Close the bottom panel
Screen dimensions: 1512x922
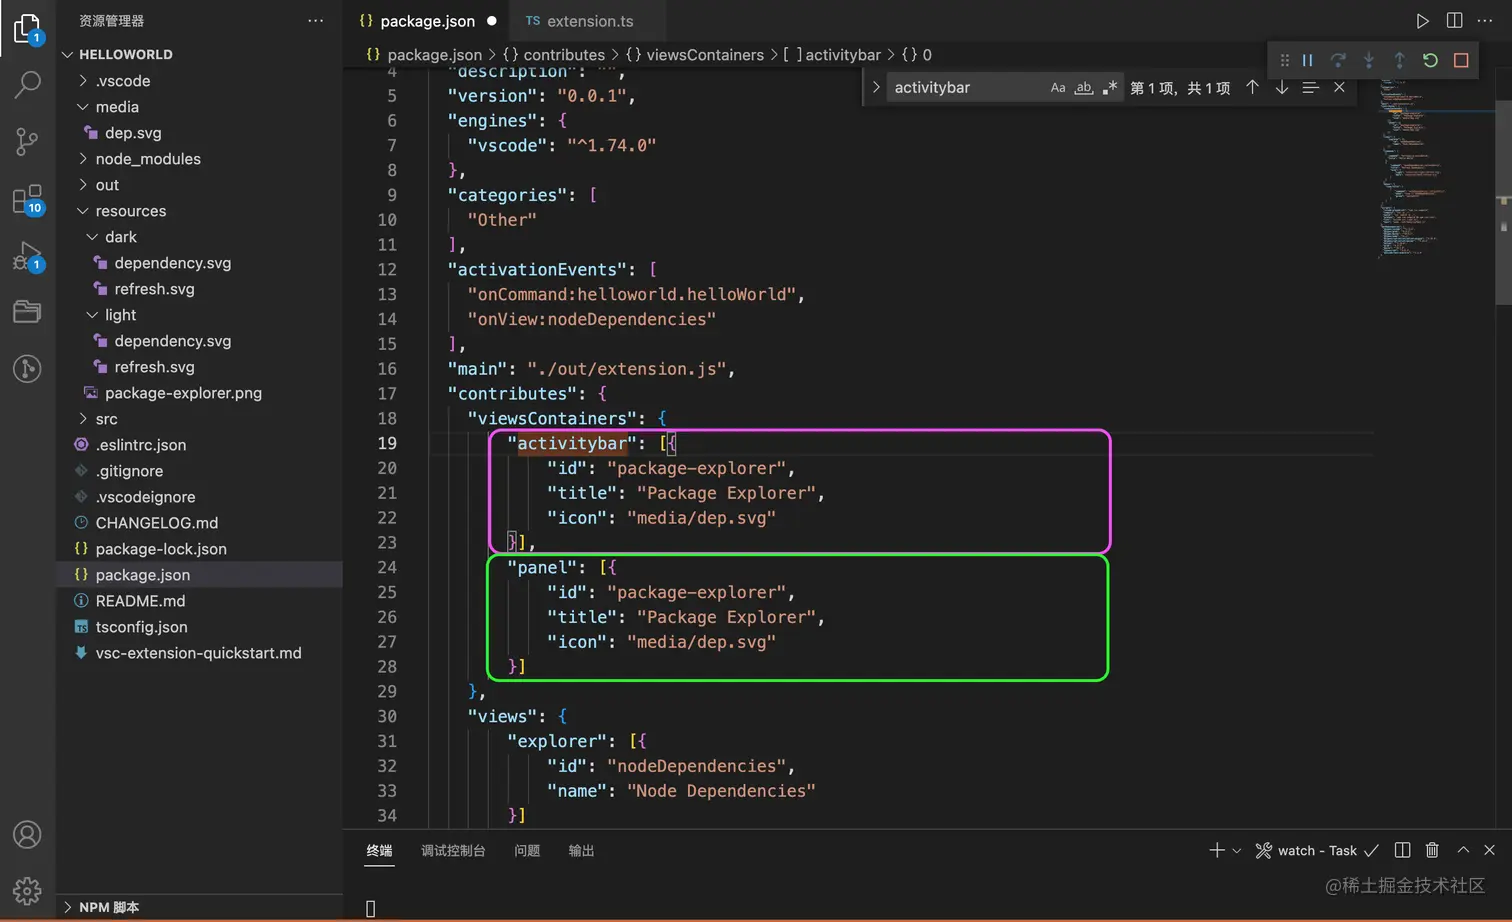1489,851
